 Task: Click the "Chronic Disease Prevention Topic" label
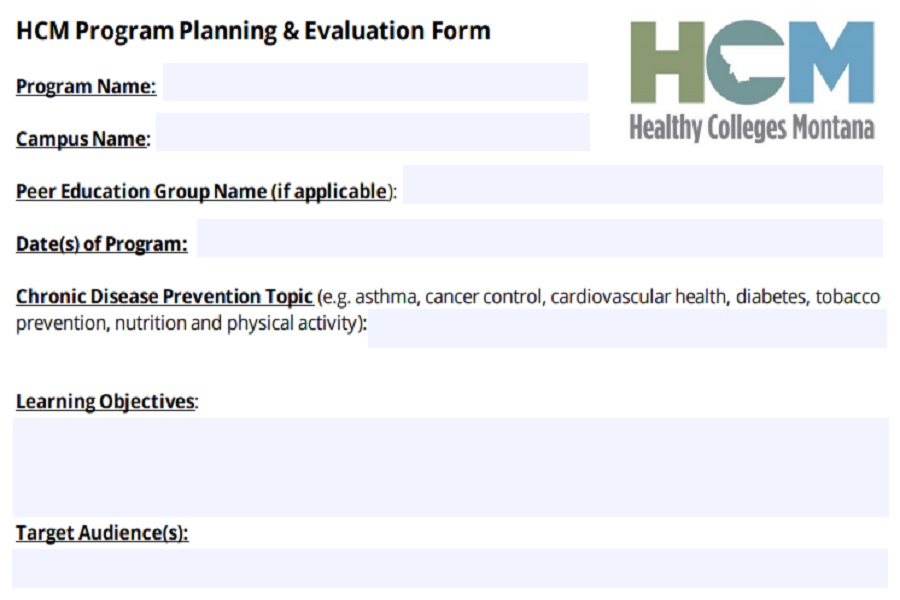pyautogui.click(x=164, y=297)
